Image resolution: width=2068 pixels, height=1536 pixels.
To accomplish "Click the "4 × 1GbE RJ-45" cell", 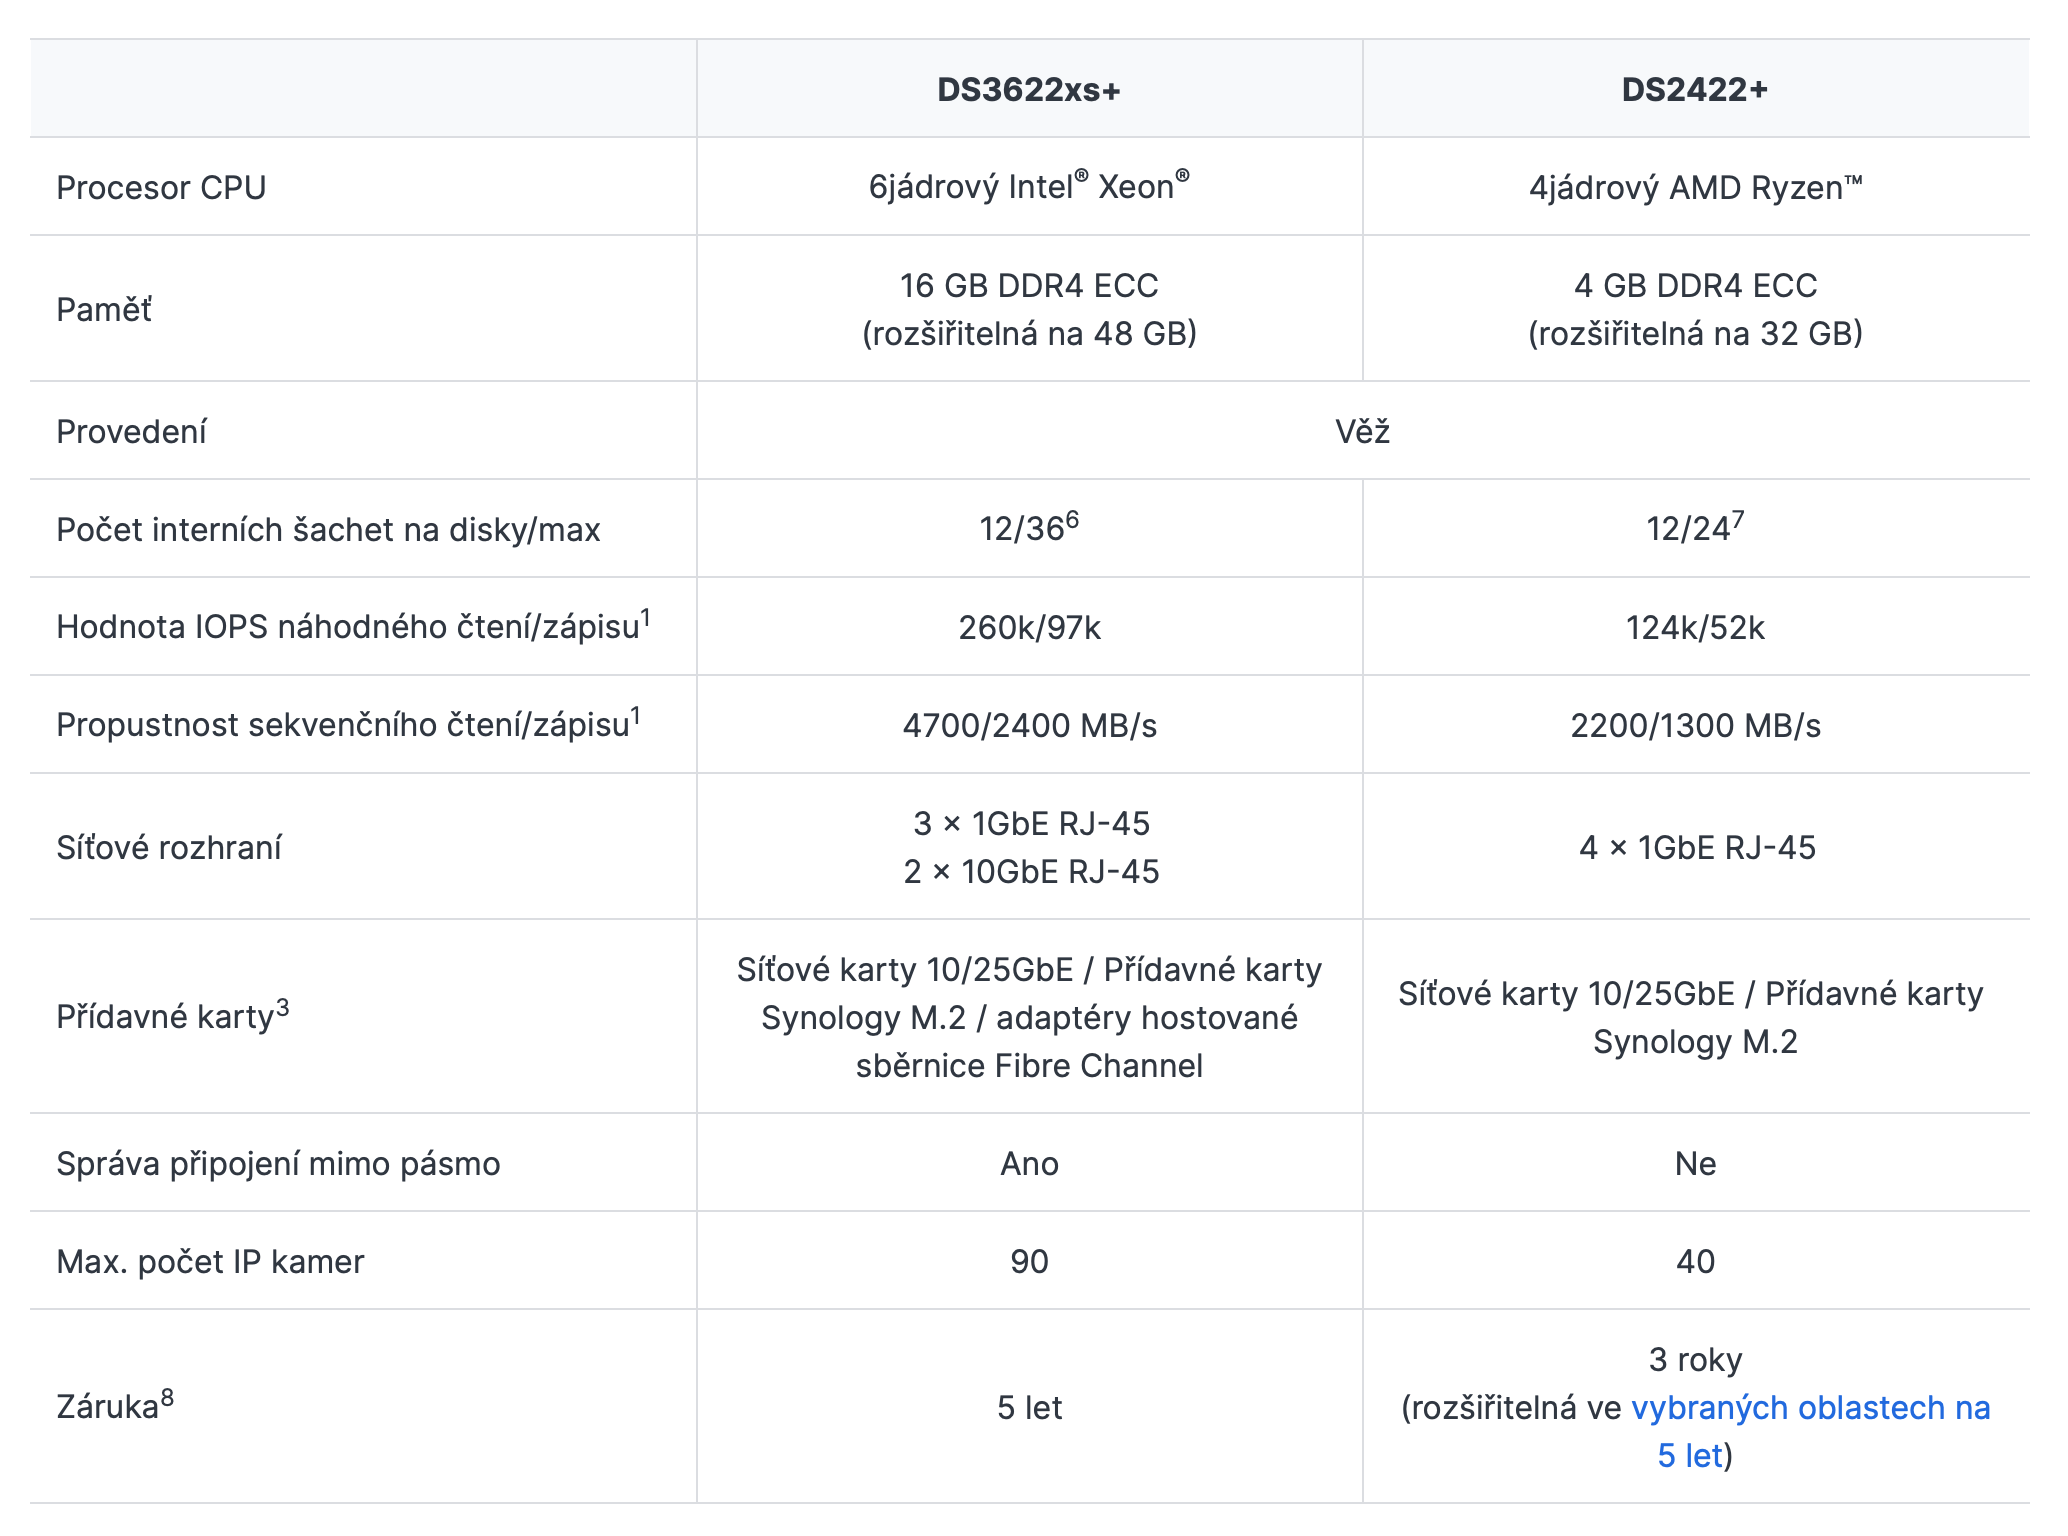I will 1696,848.
